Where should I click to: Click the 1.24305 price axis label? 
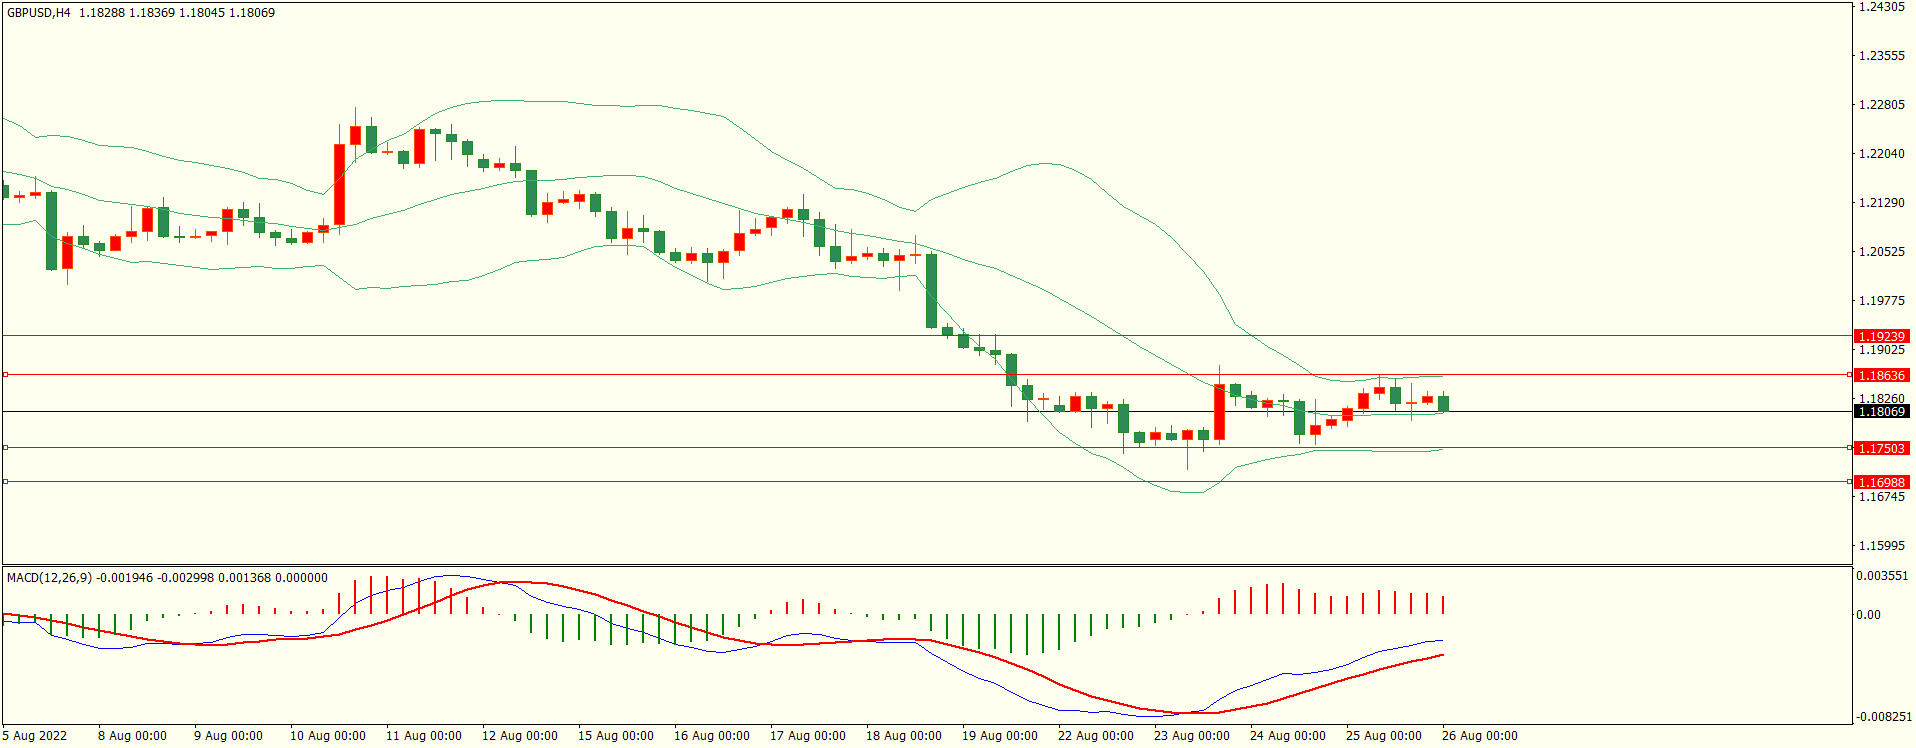pos(1881,7)
